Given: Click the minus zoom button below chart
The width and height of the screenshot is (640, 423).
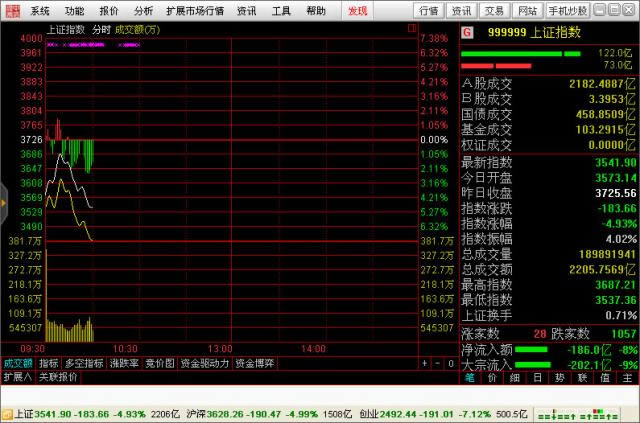Looking at the screenshot, I should point(438,363).
